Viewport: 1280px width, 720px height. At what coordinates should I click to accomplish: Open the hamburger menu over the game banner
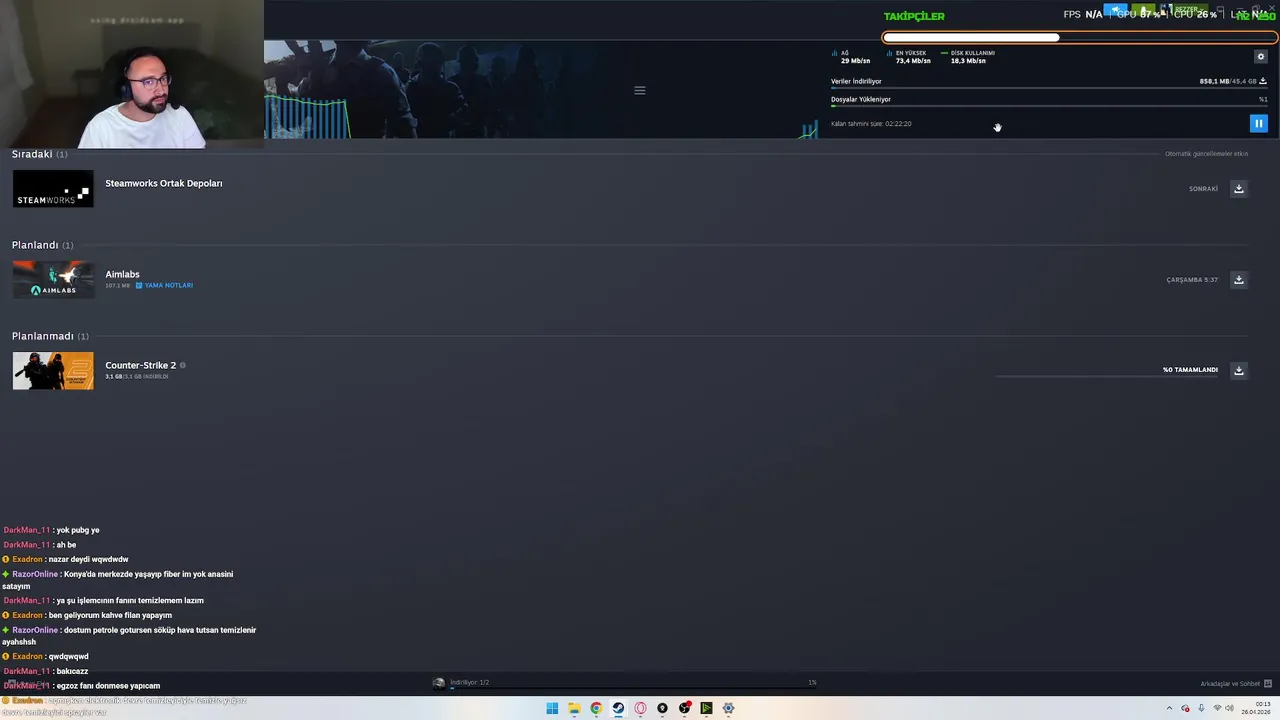[640, 90]
